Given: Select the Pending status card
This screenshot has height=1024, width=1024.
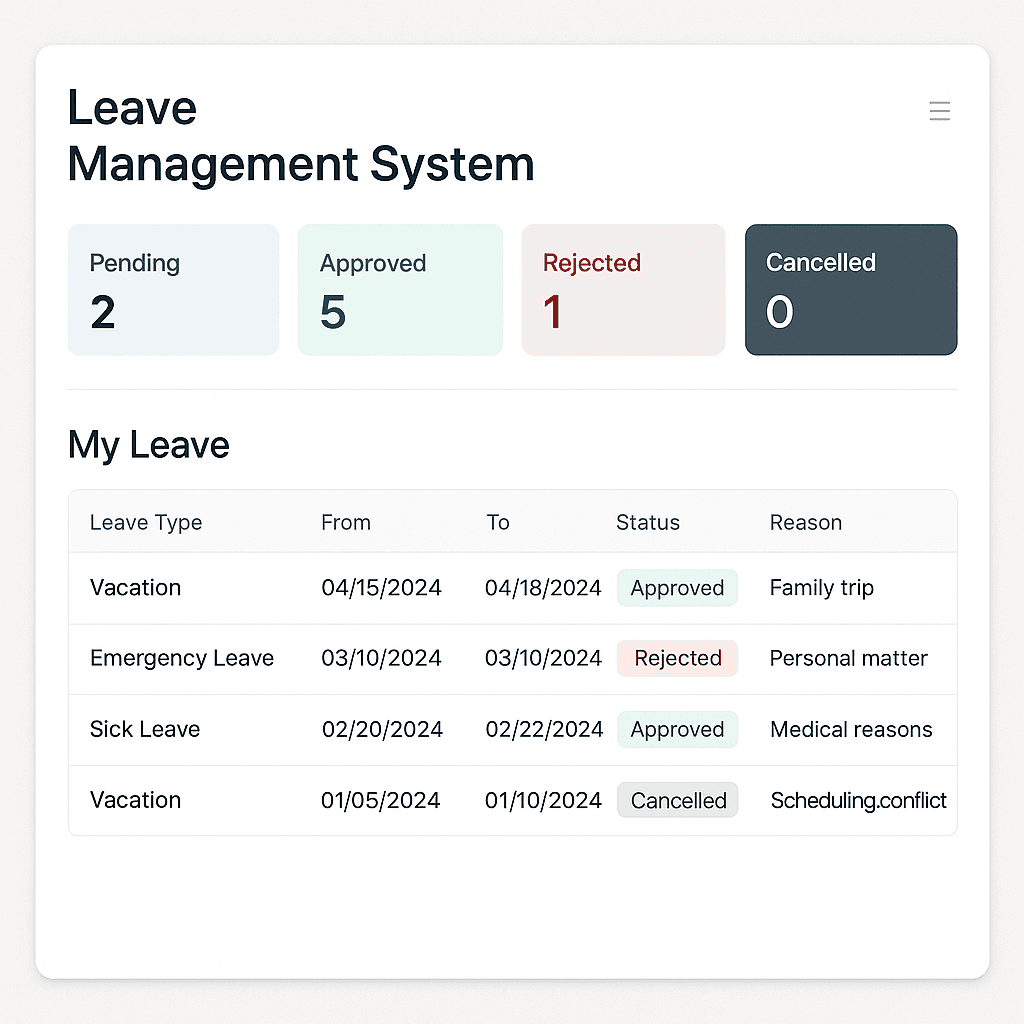Looking at the screenshot, I should point(173,290).
